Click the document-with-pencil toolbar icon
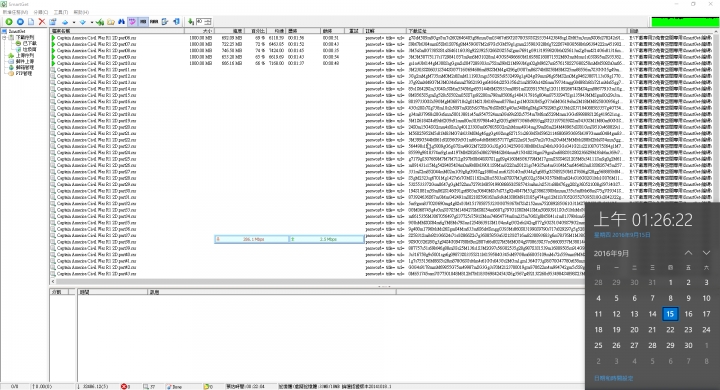 [x=165, y=22]
